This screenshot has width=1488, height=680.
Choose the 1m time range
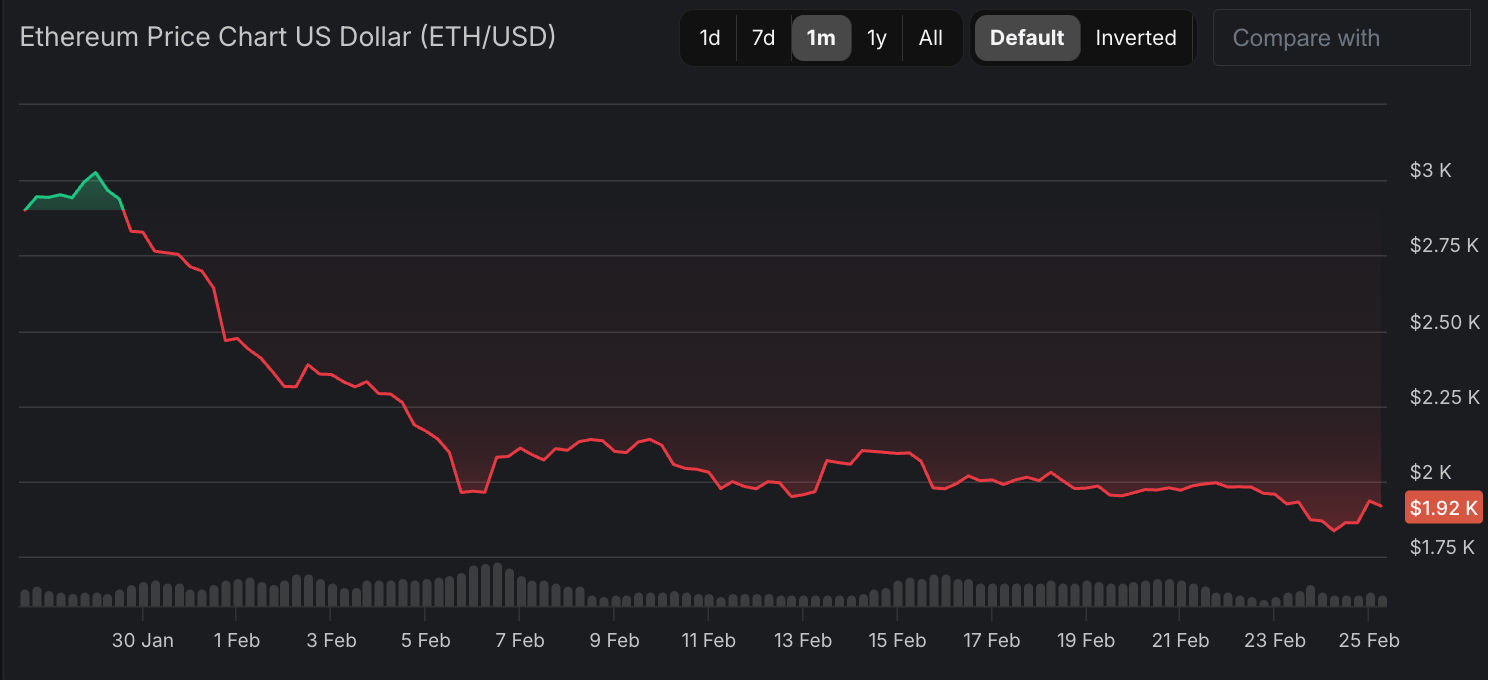pyautogui.click(x=821, y=38)
